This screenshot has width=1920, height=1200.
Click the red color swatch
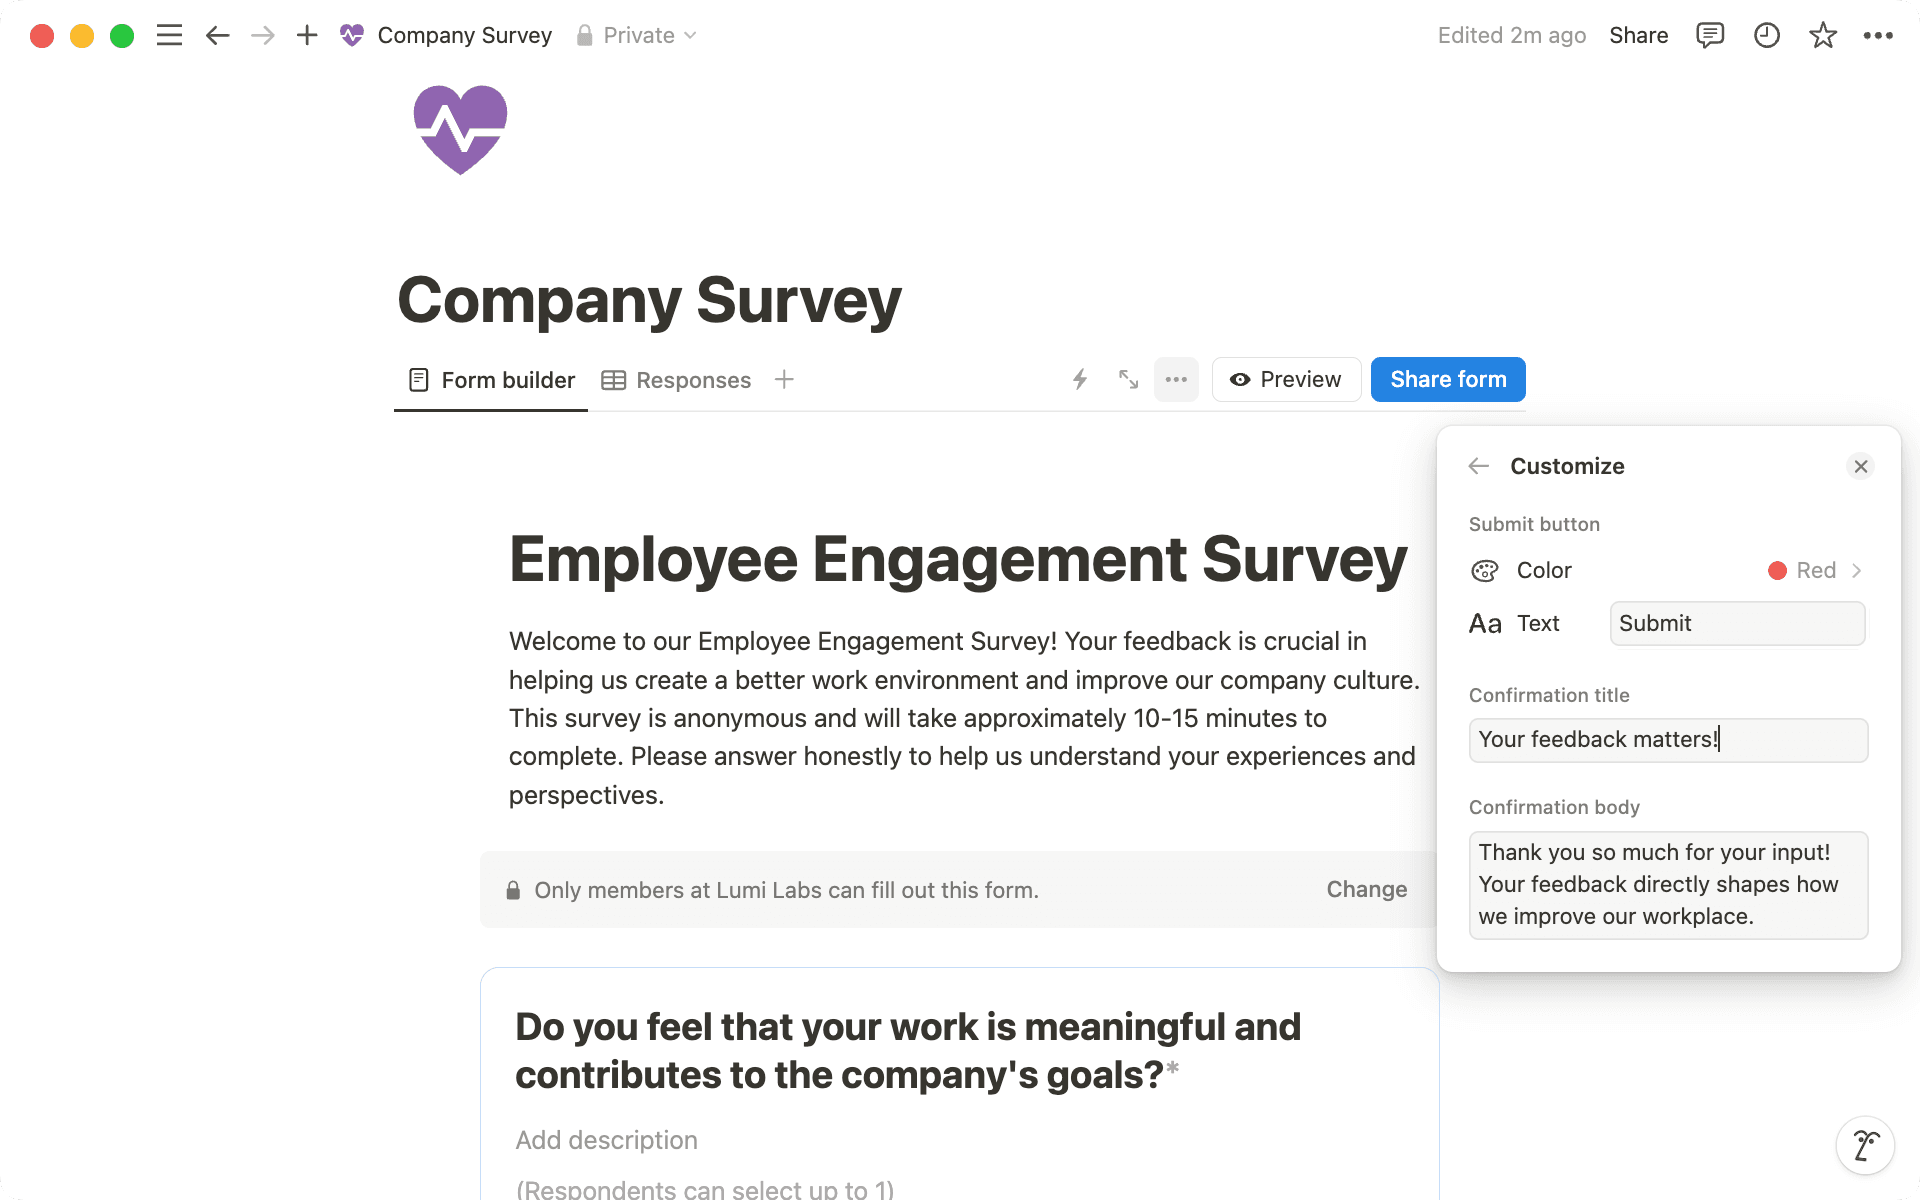click(1777, 570)
